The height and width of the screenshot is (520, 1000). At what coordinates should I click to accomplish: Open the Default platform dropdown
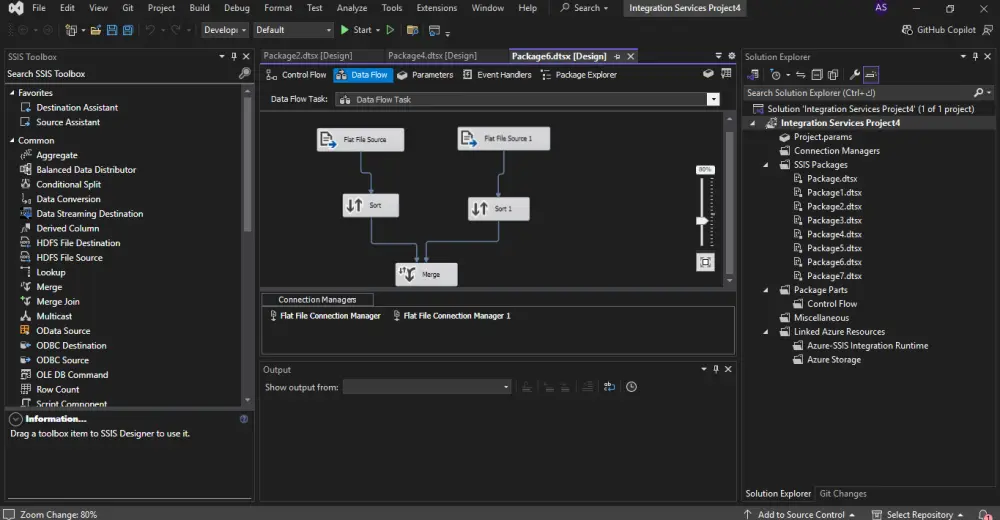[293, 30]
